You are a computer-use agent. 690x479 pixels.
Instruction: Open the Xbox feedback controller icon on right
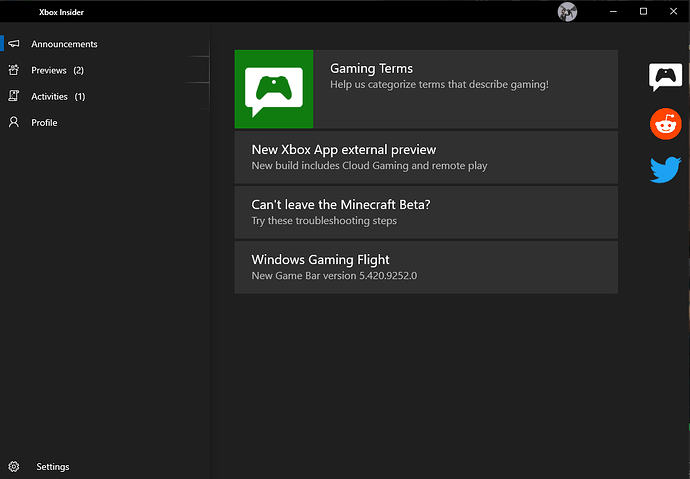[665, 77]
